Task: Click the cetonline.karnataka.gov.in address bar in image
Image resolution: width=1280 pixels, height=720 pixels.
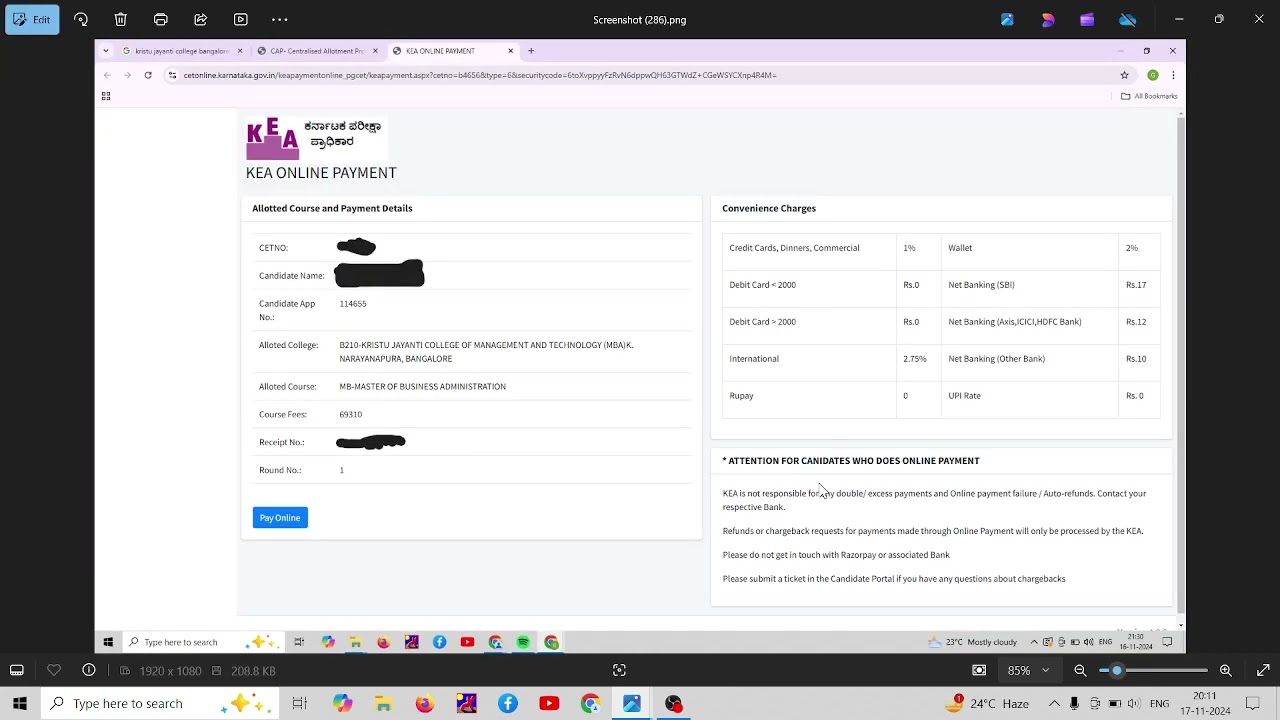Action: (640, 75)
